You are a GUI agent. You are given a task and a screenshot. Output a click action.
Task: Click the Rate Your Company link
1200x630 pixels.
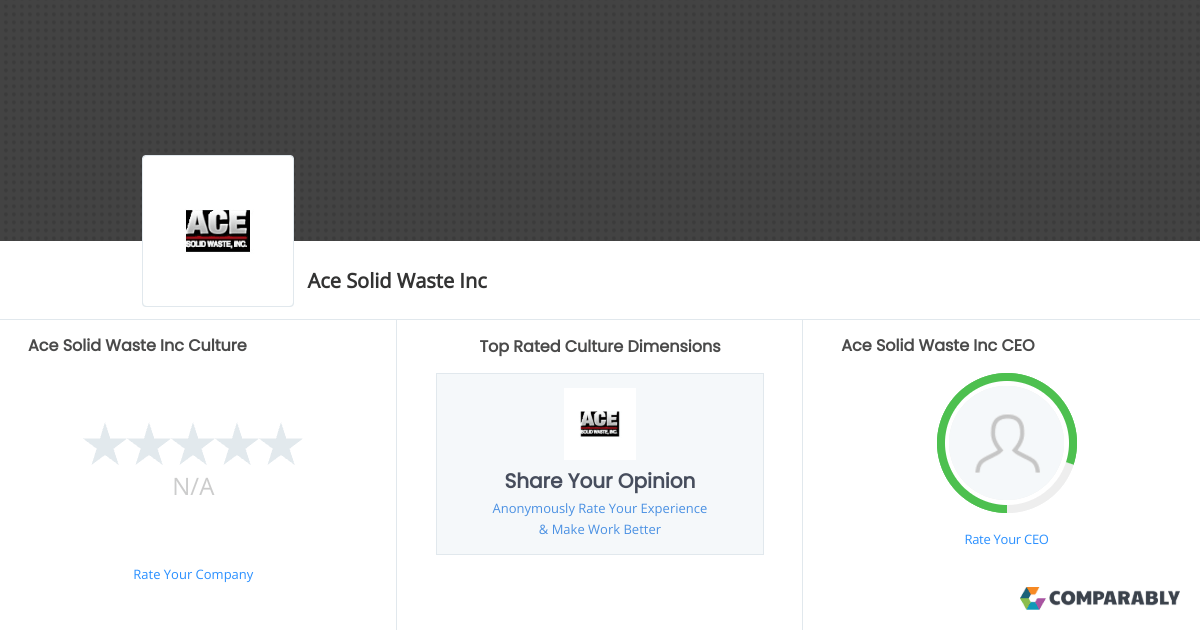click(x=193, y=574)
